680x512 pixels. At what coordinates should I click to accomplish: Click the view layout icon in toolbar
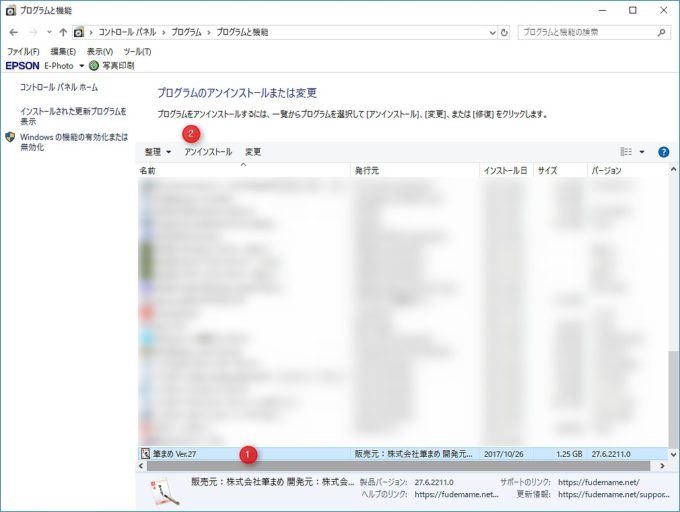click(627, 152)
